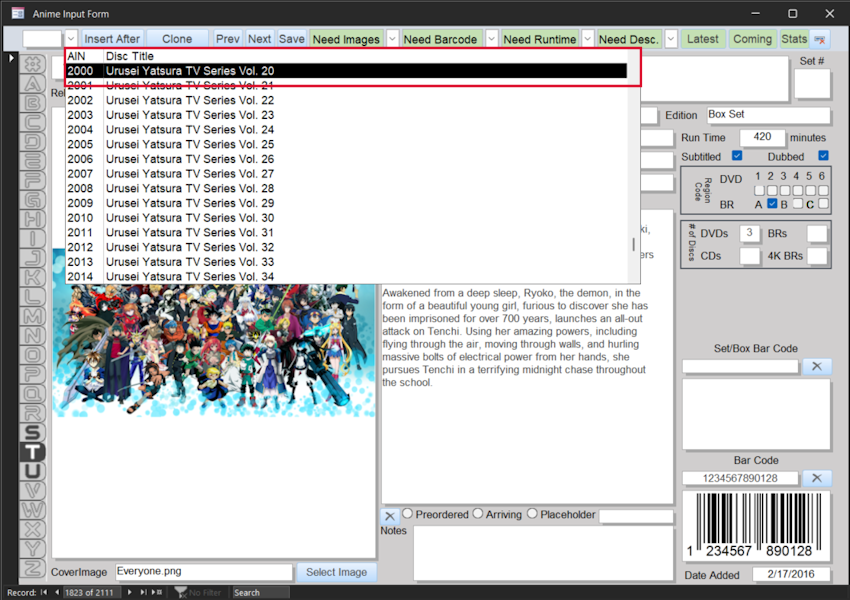Jump to letter N in sidebar
Screen dimensions: 850x600
coord(33,336)
